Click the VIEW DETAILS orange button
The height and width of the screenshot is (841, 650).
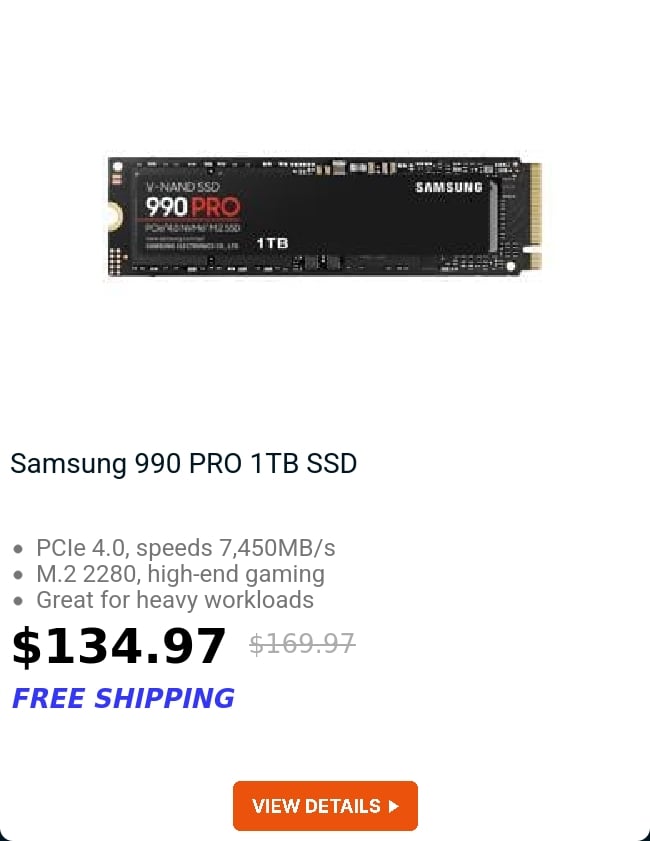tap(325, 806)
